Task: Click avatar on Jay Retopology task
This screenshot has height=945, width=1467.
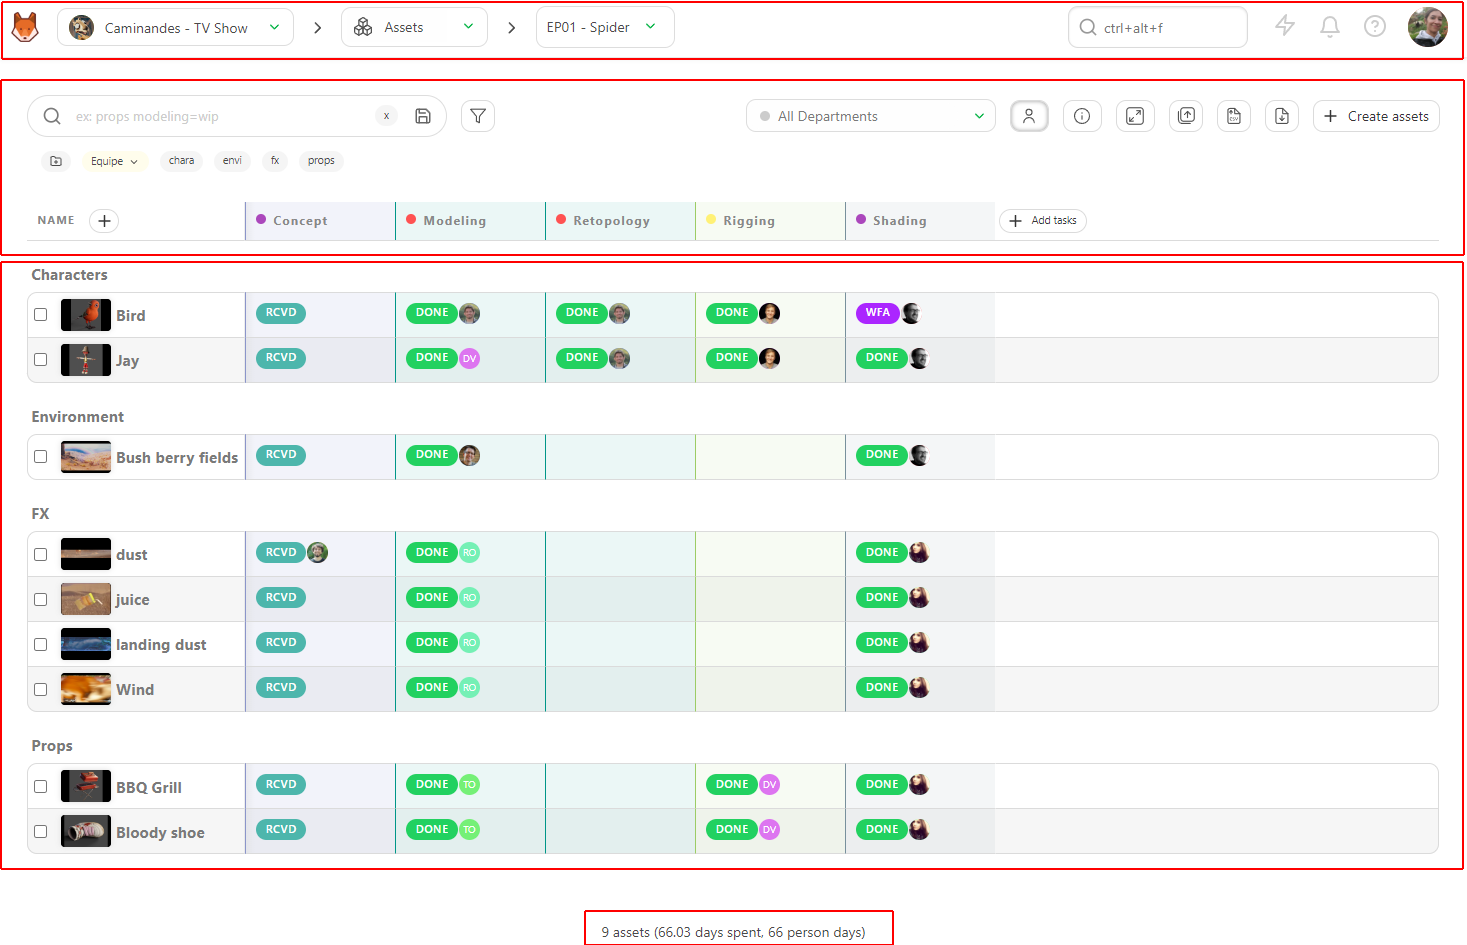Action: pyautogui.click(x=619, y=358)
